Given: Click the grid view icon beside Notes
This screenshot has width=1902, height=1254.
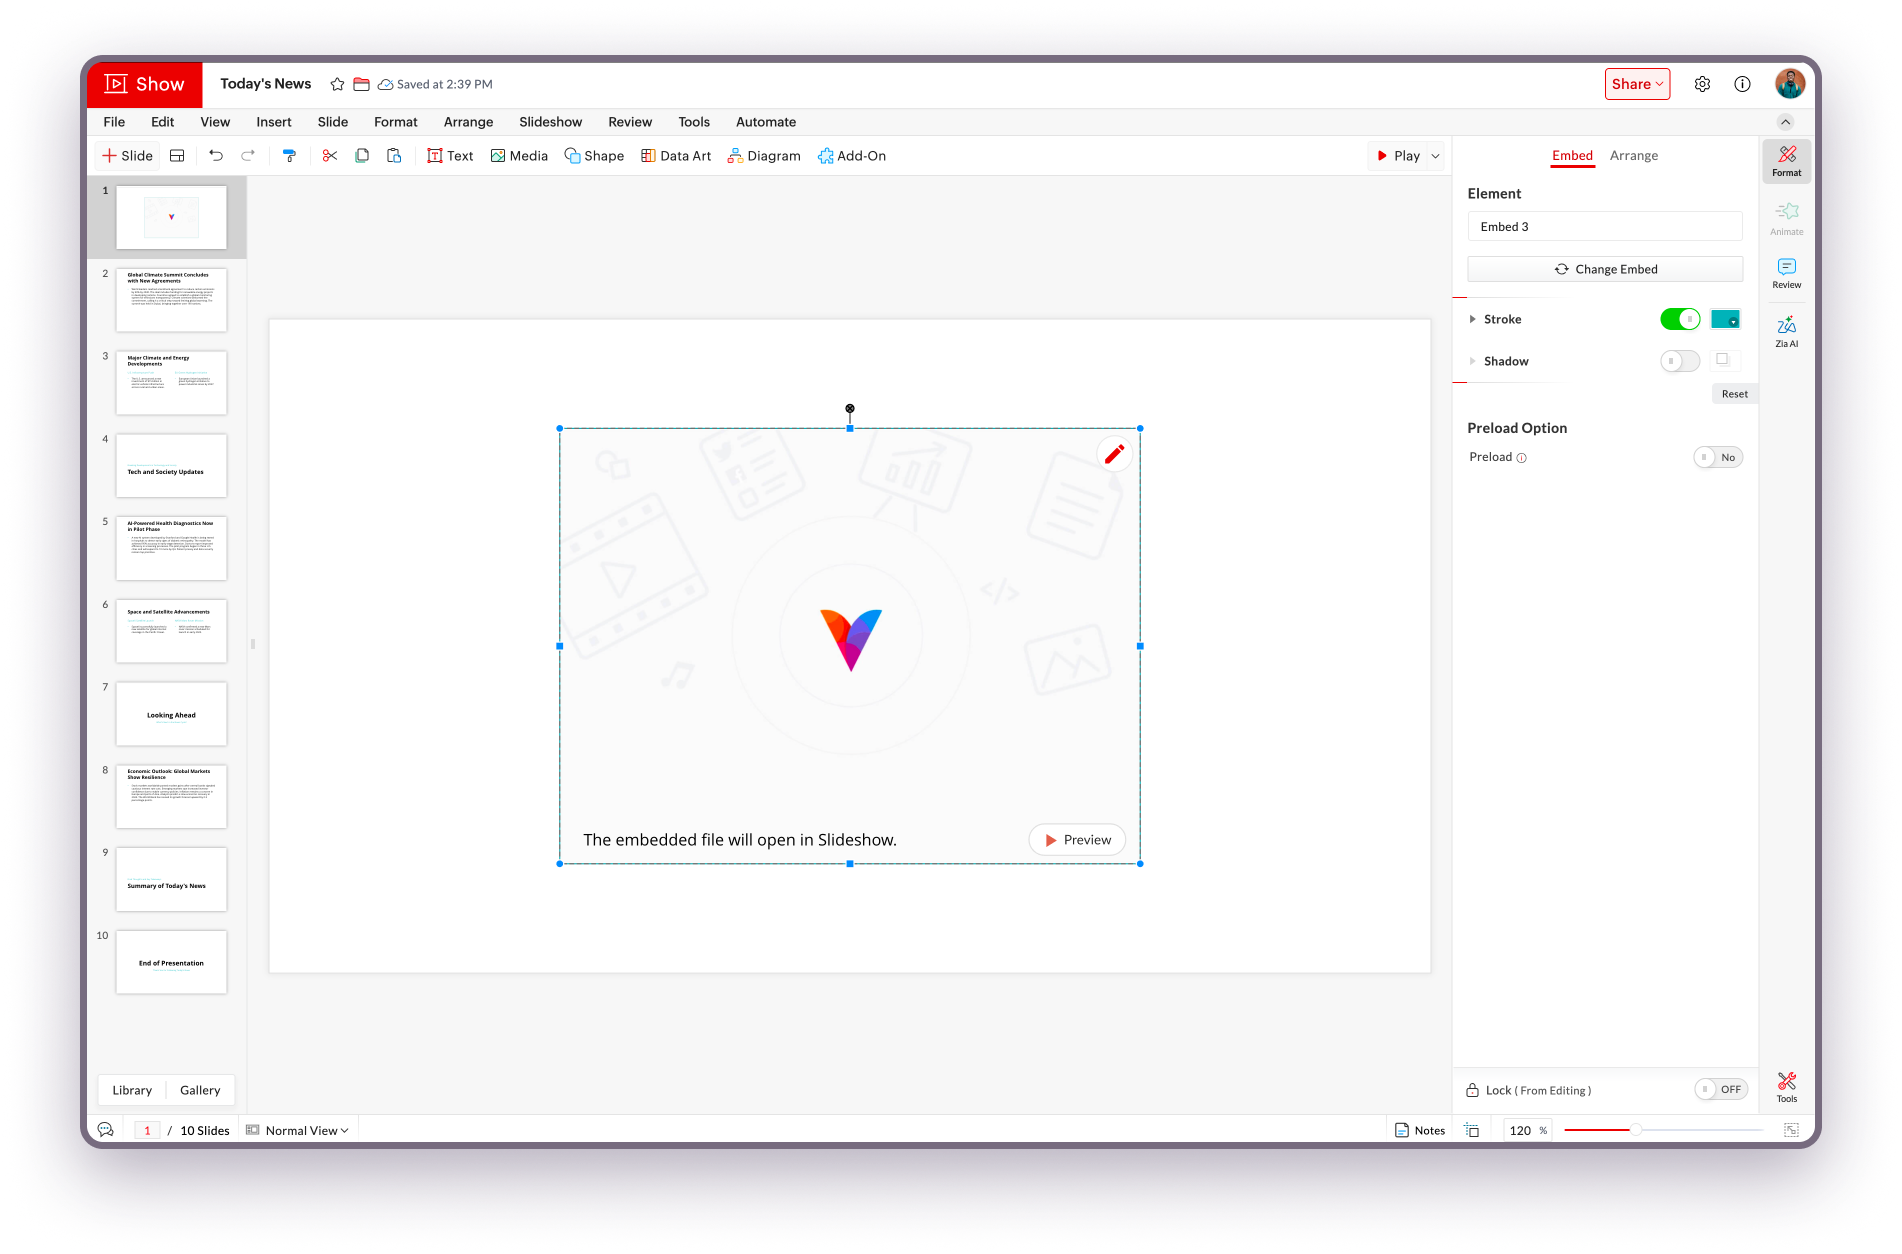Looking at the screenshot, I should tap(1472, 1130).
